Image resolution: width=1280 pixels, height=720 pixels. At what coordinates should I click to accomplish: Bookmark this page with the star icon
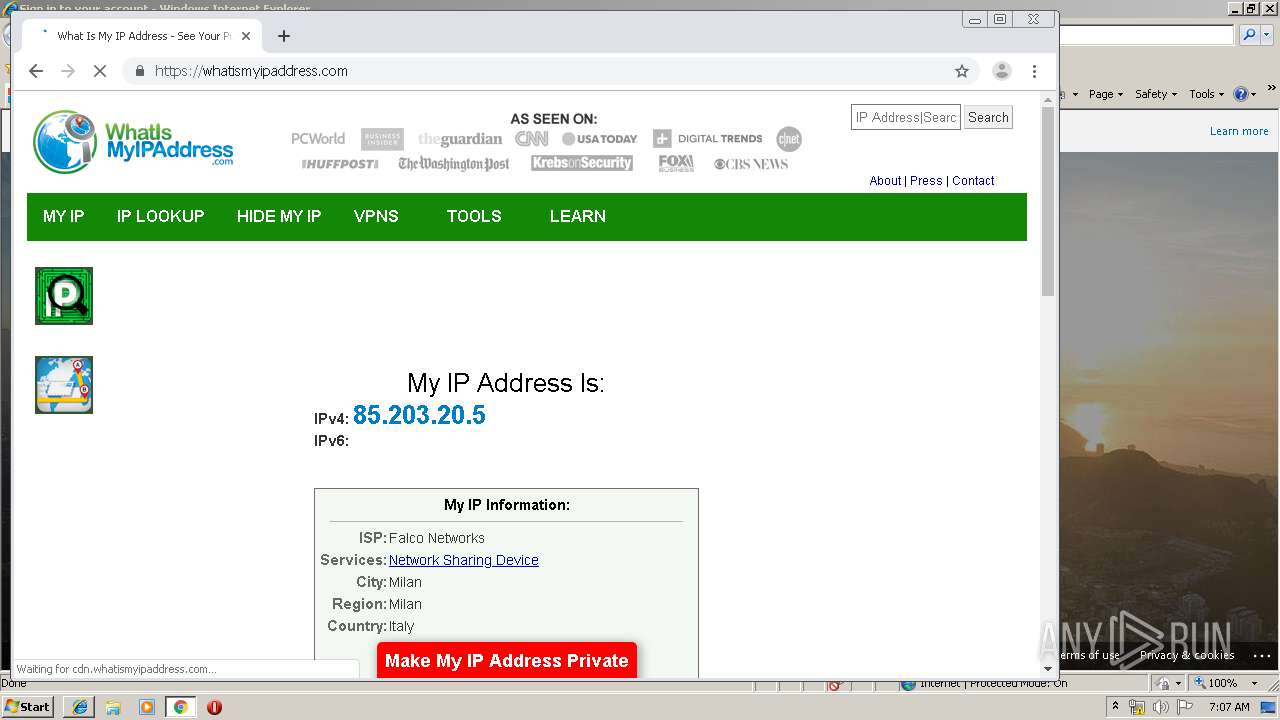pyautogui.click(x=962, y=71)
